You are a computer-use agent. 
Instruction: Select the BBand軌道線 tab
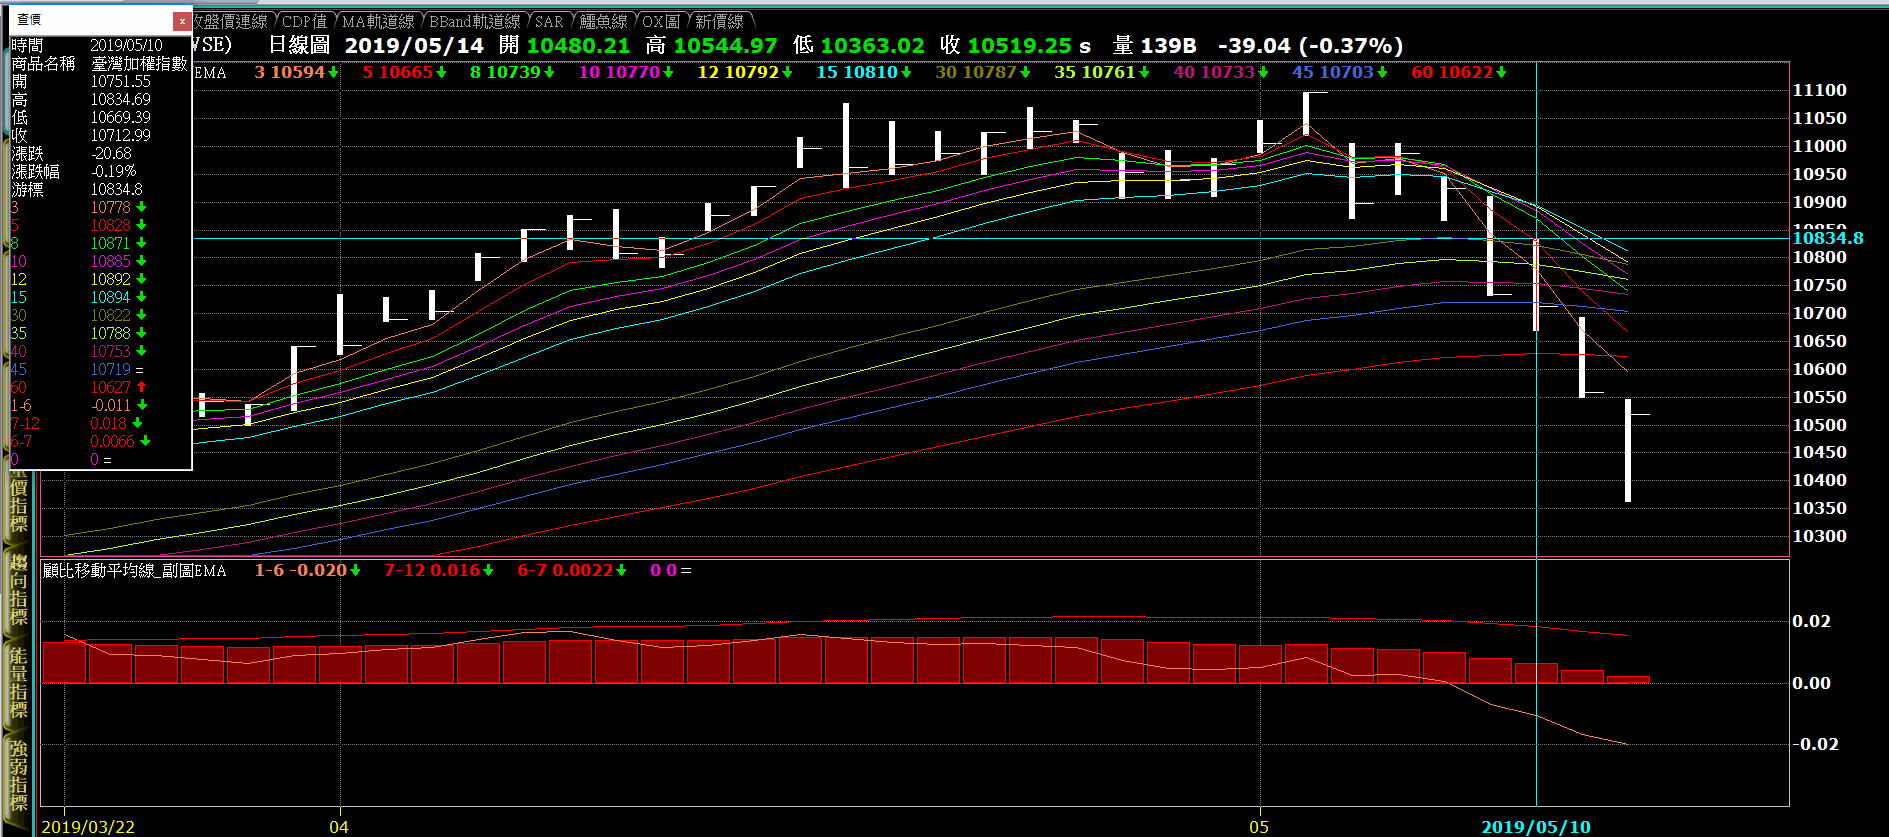pyautogui.click(x=475, y=21)
